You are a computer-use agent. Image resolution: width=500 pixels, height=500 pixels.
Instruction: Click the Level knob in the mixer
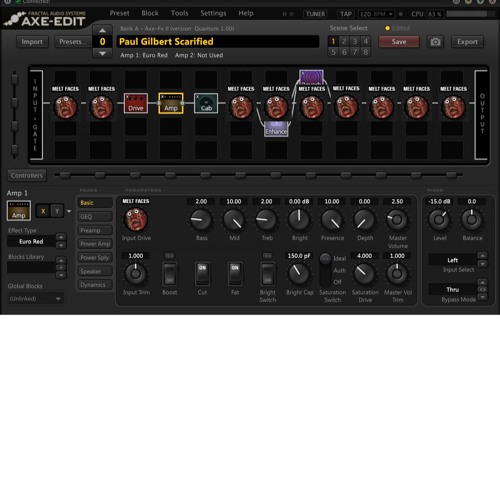coord(439,220)
